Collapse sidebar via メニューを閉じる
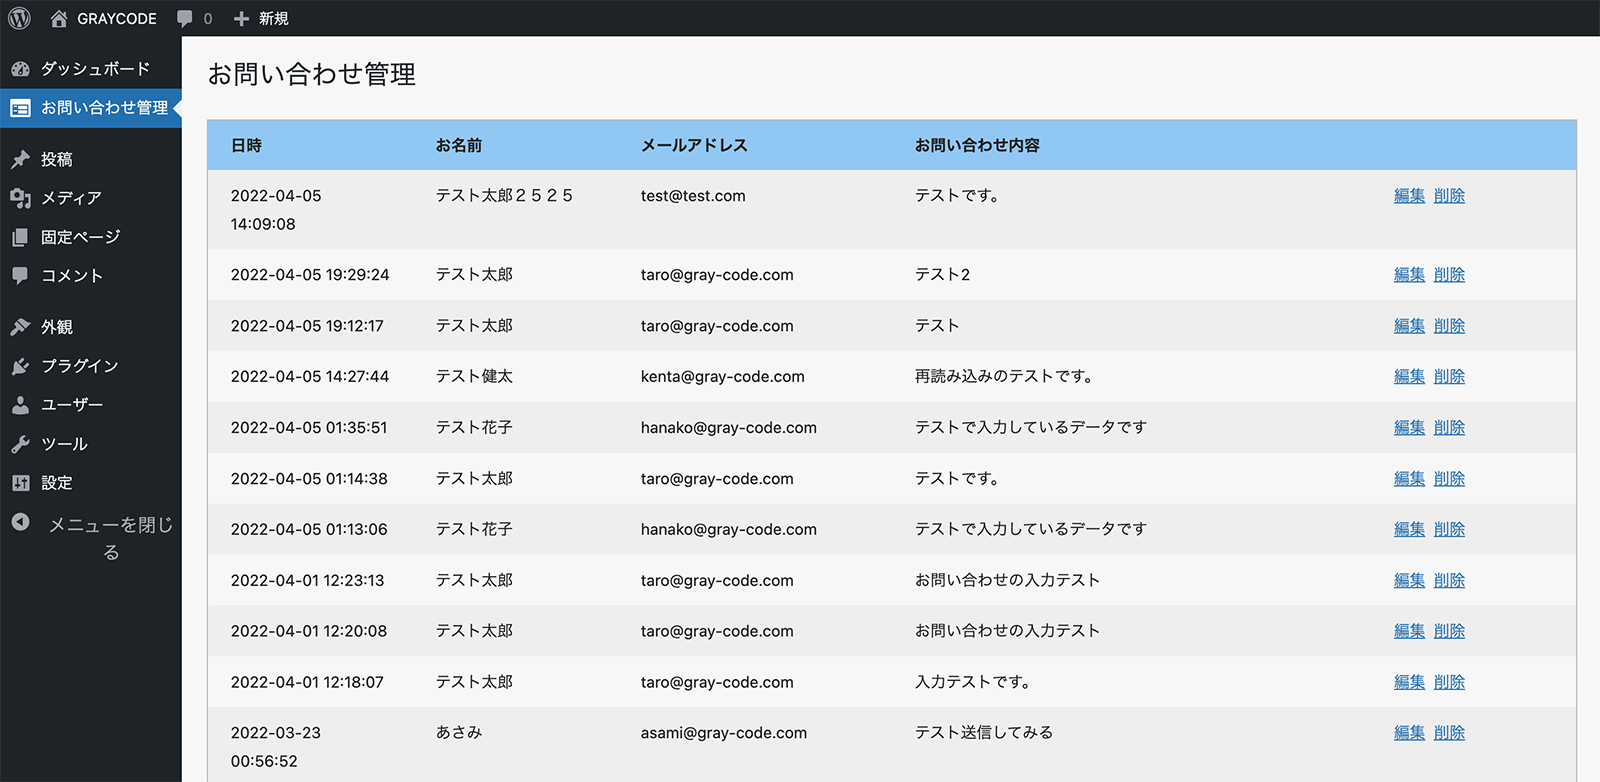The width and height of the screenshot is (1600, 782). pyautogui.click(x=111, y=538)
